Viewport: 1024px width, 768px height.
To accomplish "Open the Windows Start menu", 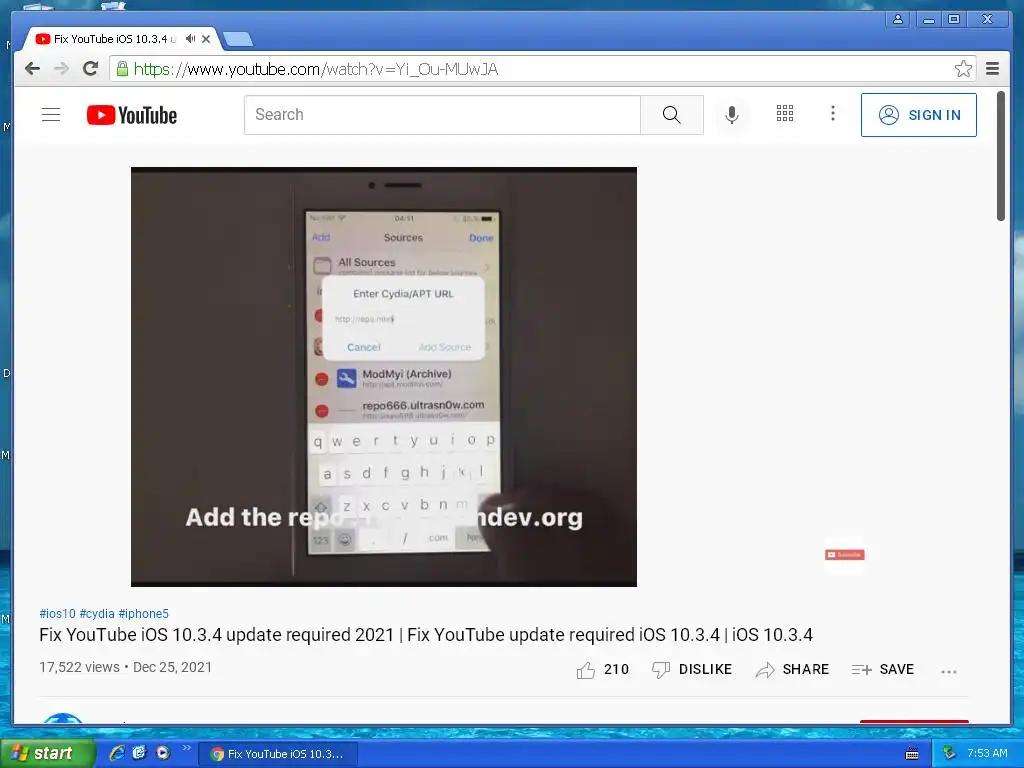I will coord(46,753).
